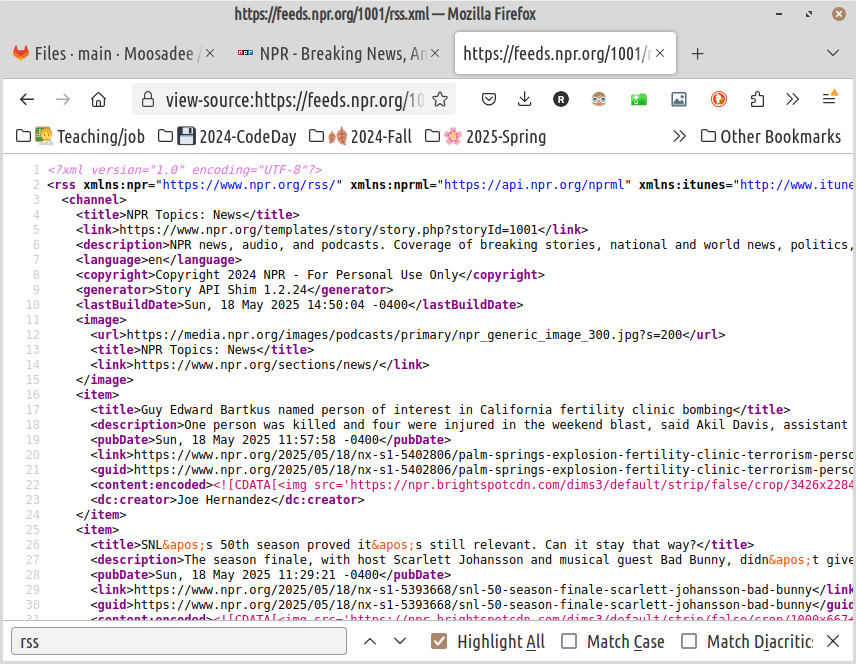
Task: Click the Joe Hernandez dc:creator line
Action: (x=227, y=500)
